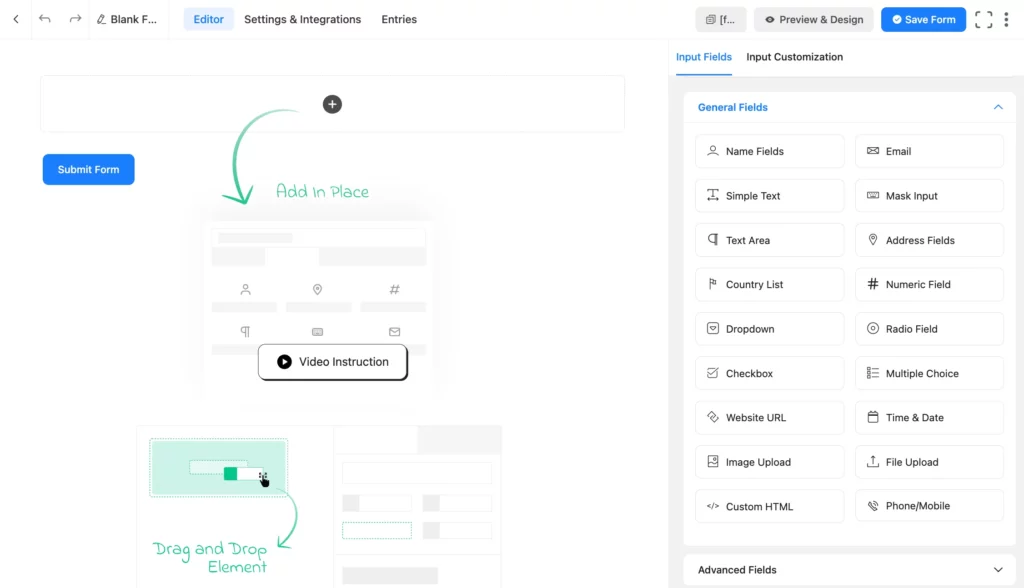Insert a Checkbox field

tap(769, 373)
